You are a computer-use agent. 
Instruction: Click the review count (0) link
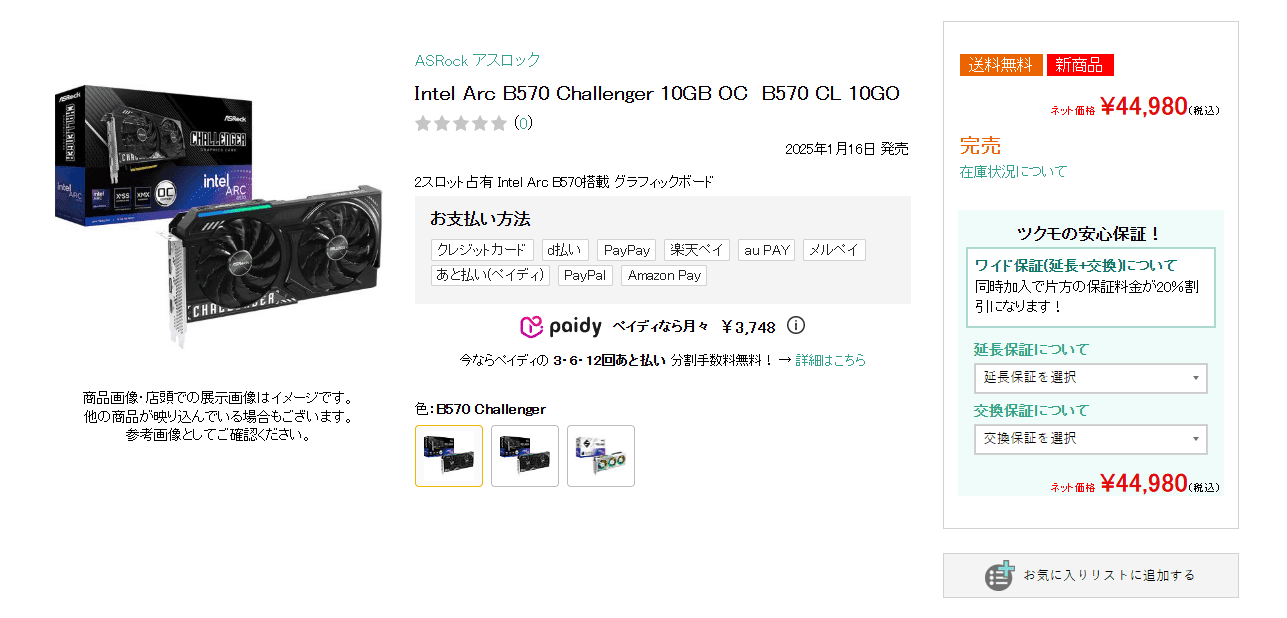[523, 123]
